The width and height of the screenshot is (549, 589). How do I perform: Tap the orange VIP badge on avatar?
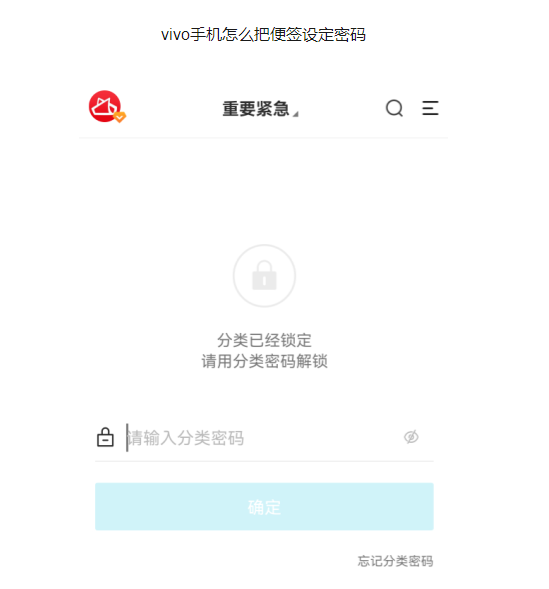click(x=120, y=117)
